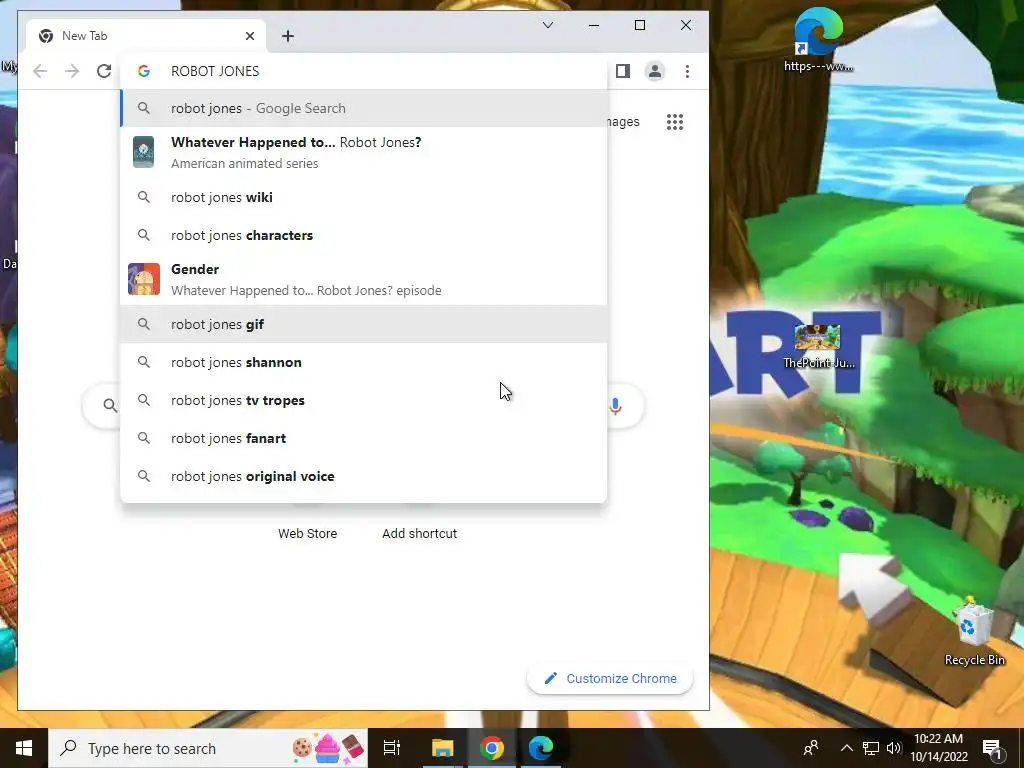
Task: Reload the page in Chrome
Action: (x=104, y=71)
